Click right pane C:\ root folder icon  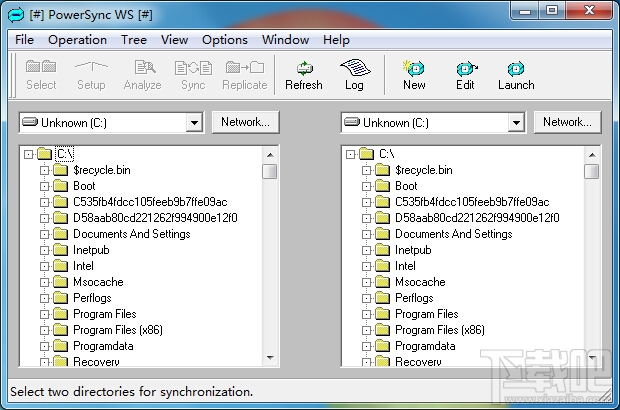point(367,154)
